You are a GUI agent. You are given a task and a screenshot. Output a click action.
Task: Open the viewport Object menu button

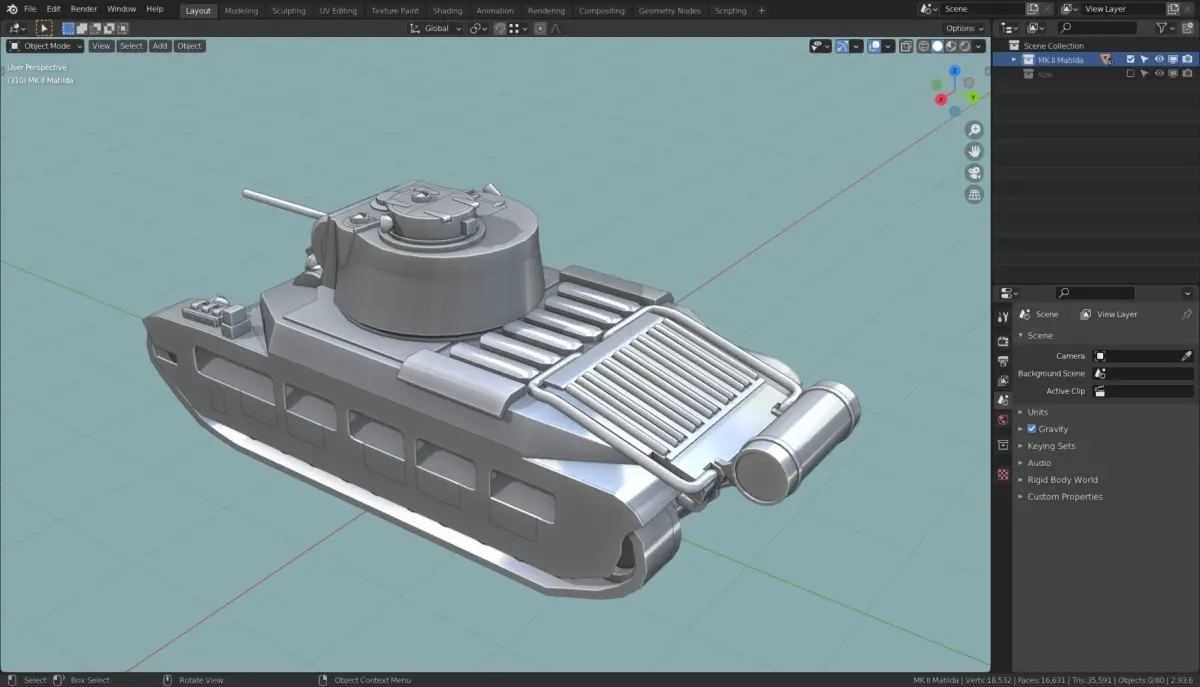coord(189,46)
